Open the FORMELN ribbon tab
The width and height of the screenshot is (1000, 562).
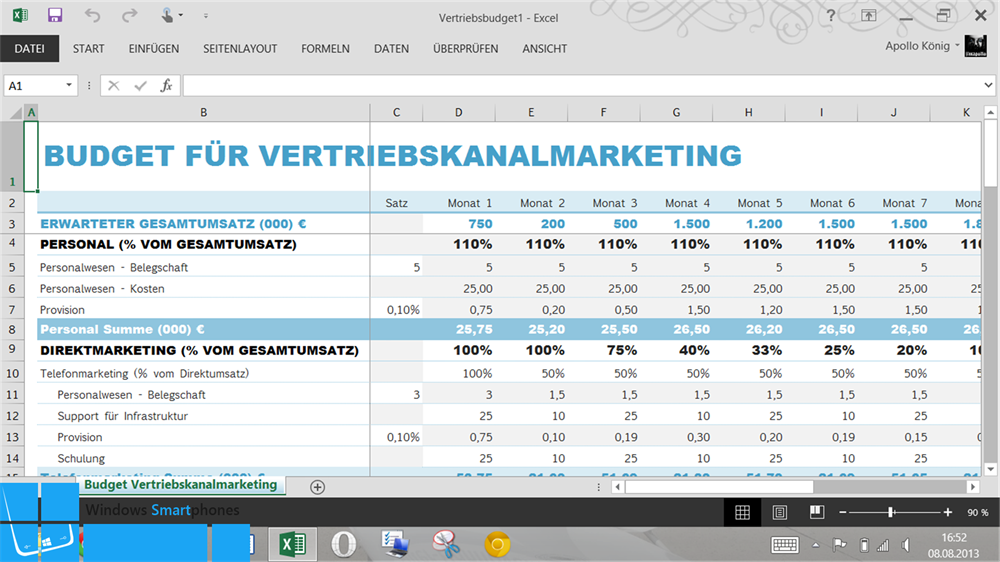point(325,49)
